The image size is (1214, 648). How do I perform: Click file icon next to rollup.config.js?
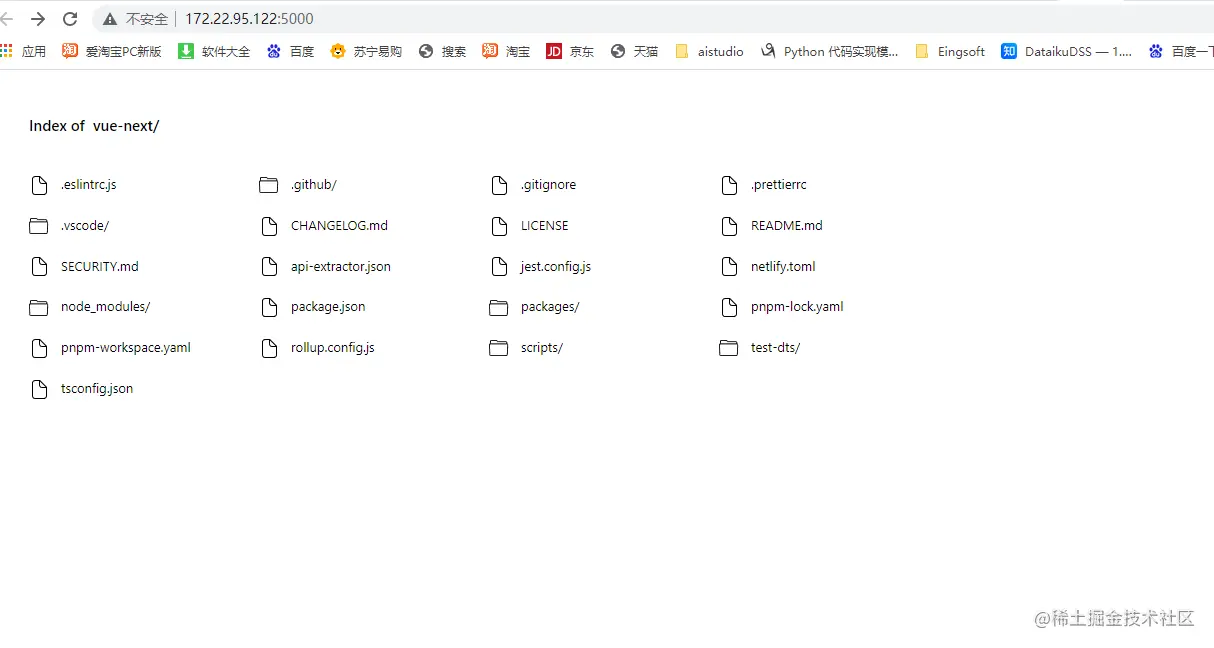[269, 348]
